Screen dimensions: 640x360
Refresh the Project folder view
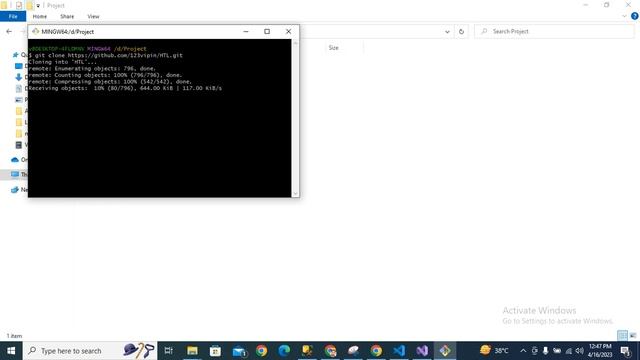461,31
